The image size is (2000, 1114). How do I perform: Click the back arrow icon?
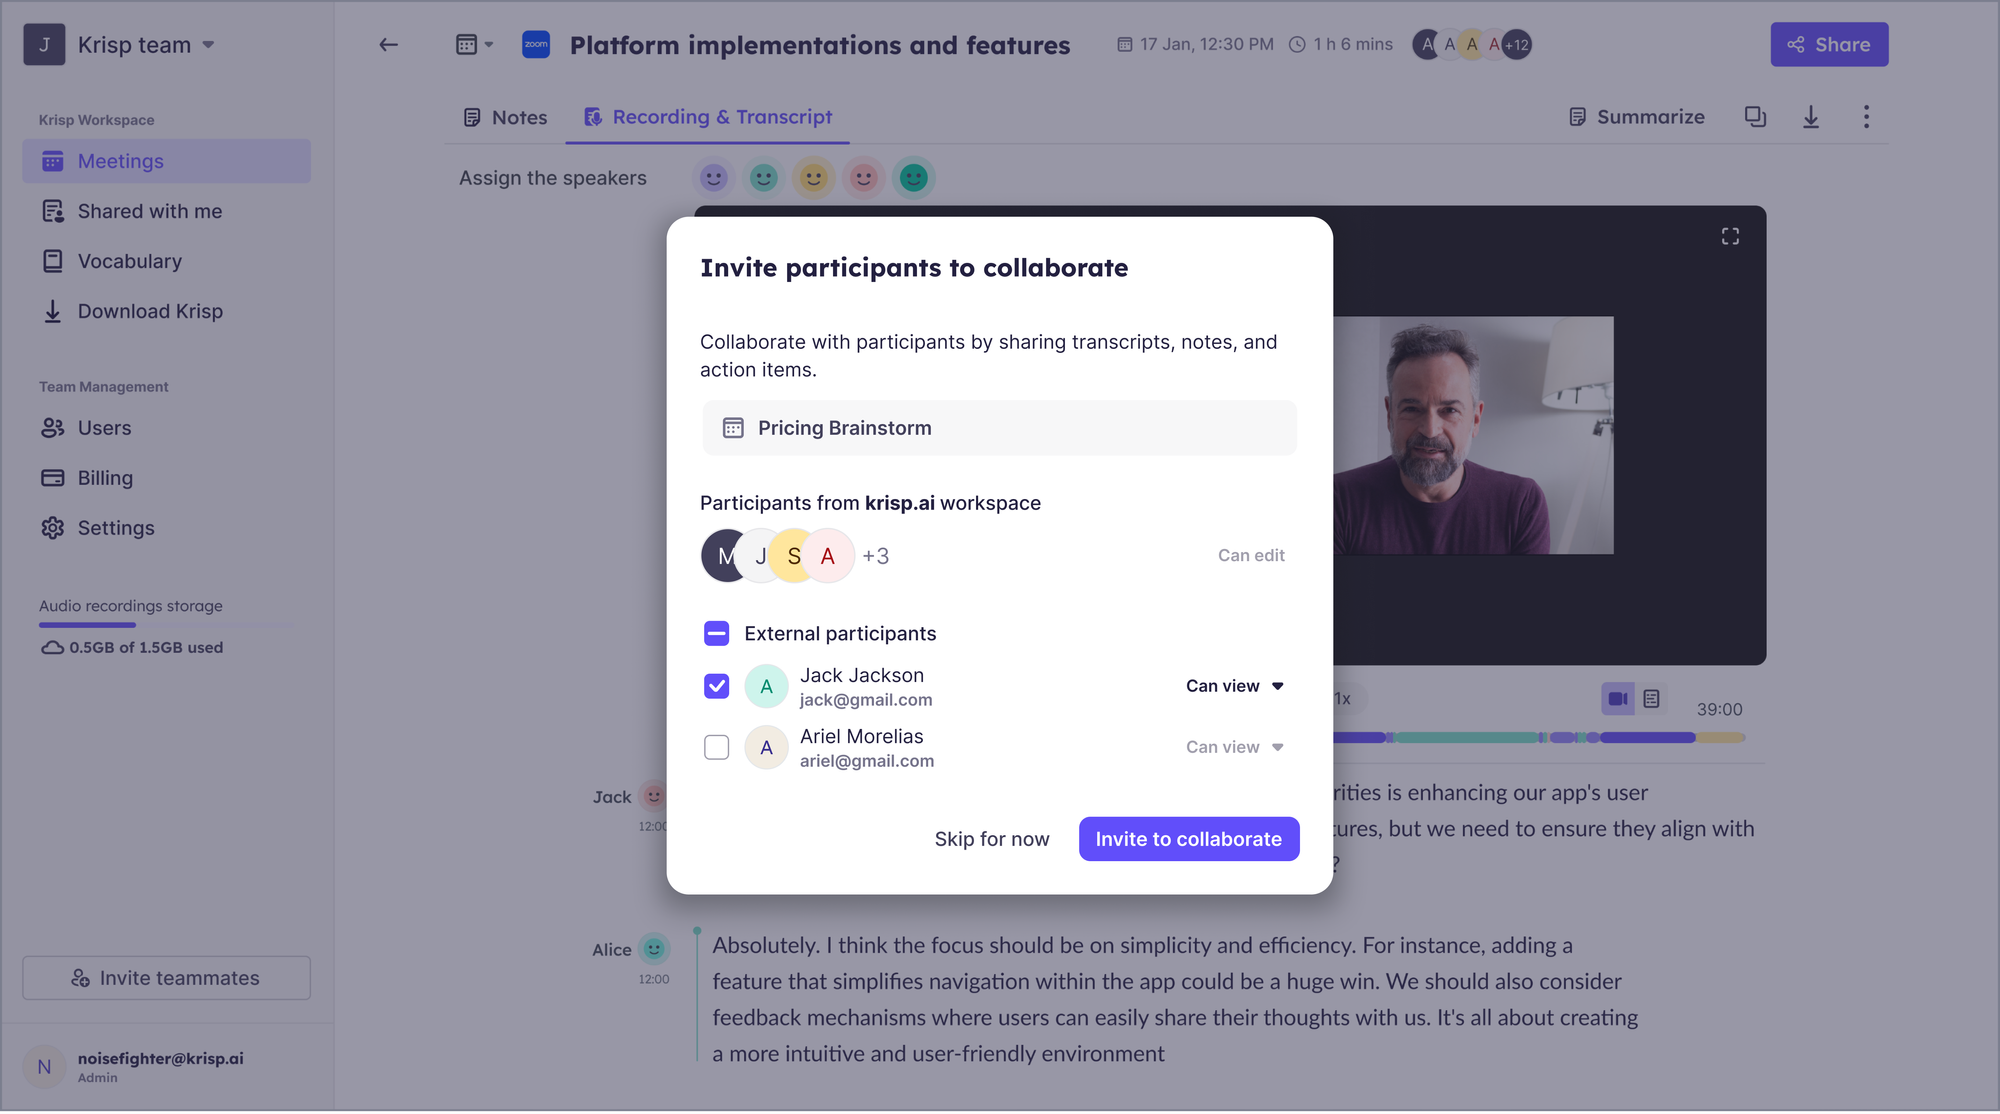point(388,44)
